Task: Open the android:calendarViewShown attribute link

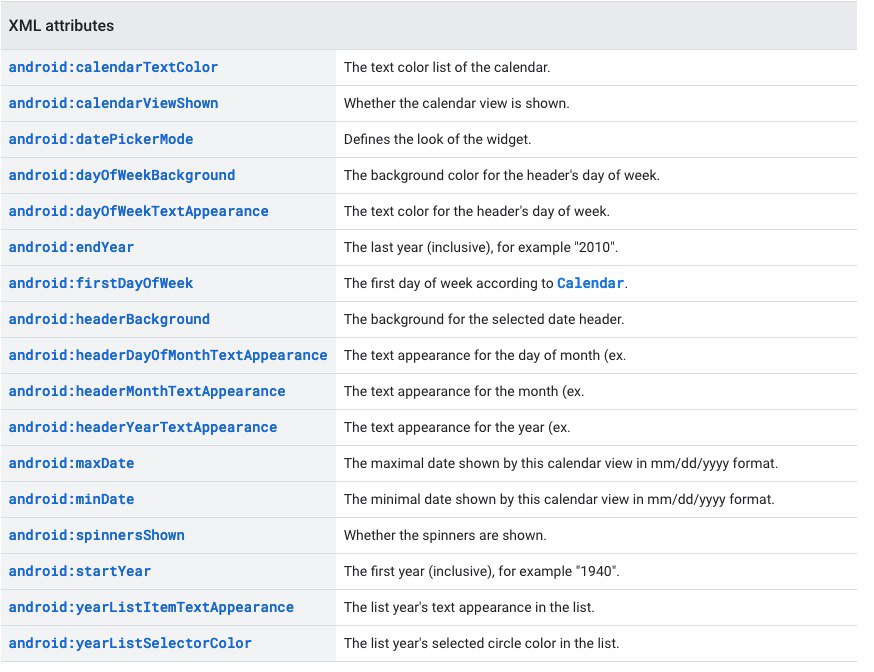Action: pos(113,103)
